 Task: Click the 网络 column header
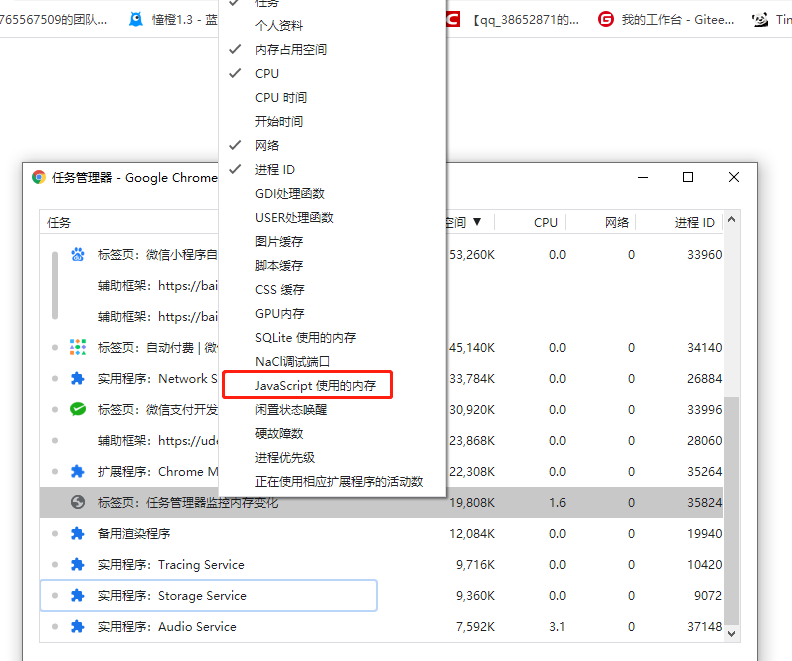617,223
